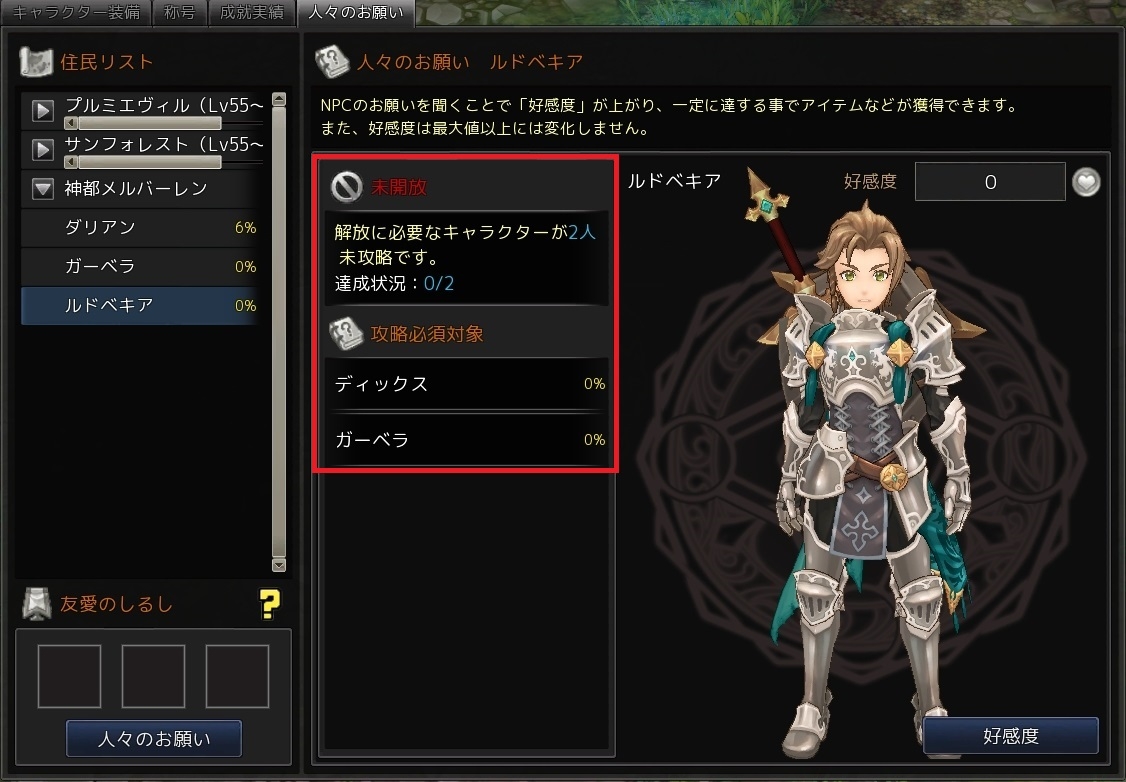Open the 称号 tab

[x=179, y=13]
